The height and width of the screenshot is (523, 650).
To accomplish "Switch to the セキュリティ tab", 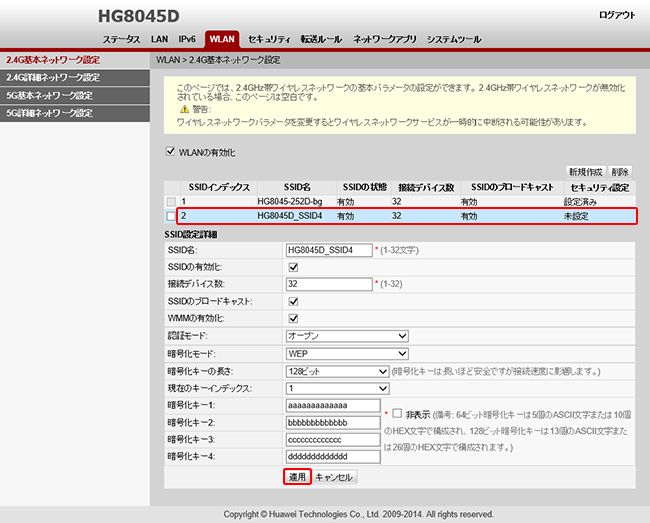I will pos(268,39).
